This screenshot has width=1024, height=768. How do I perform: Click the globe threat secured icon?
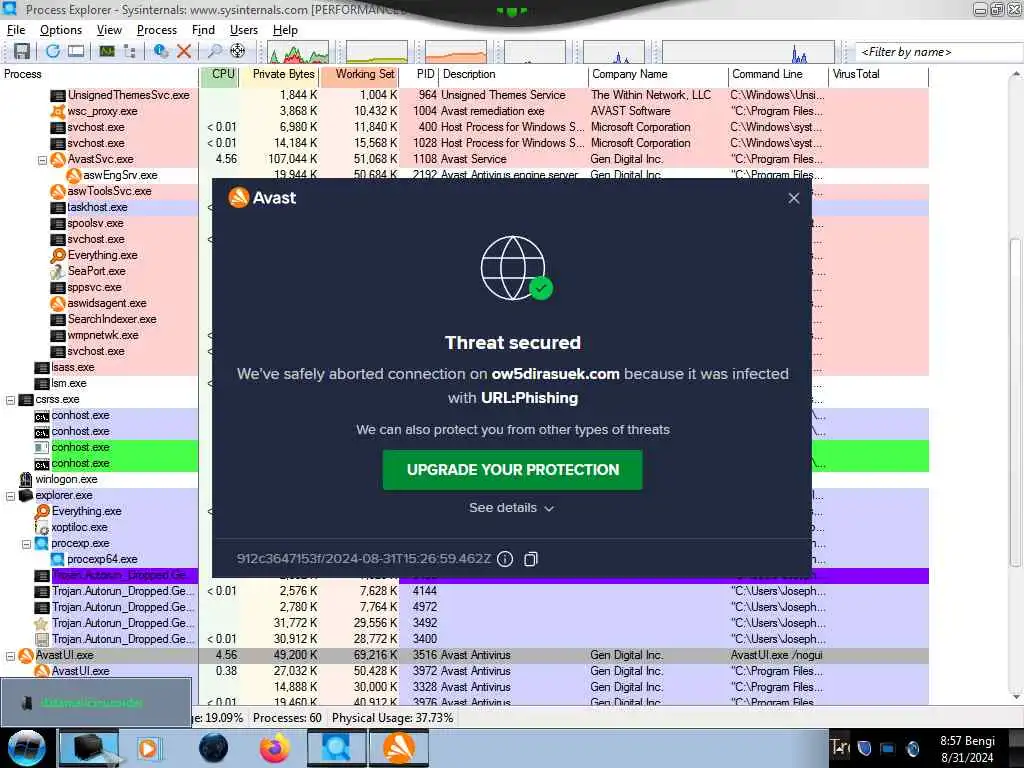click(x=515, y=268)
